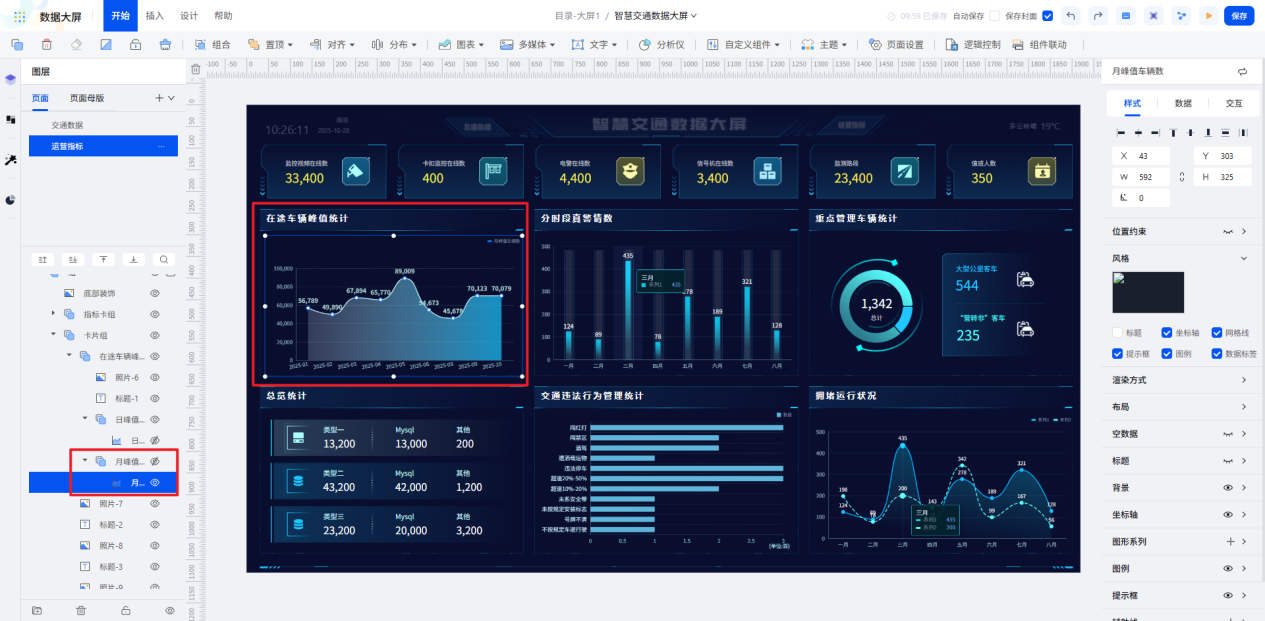Uncheck the 数据标签 checkbox

click(x=1217, y=353)
